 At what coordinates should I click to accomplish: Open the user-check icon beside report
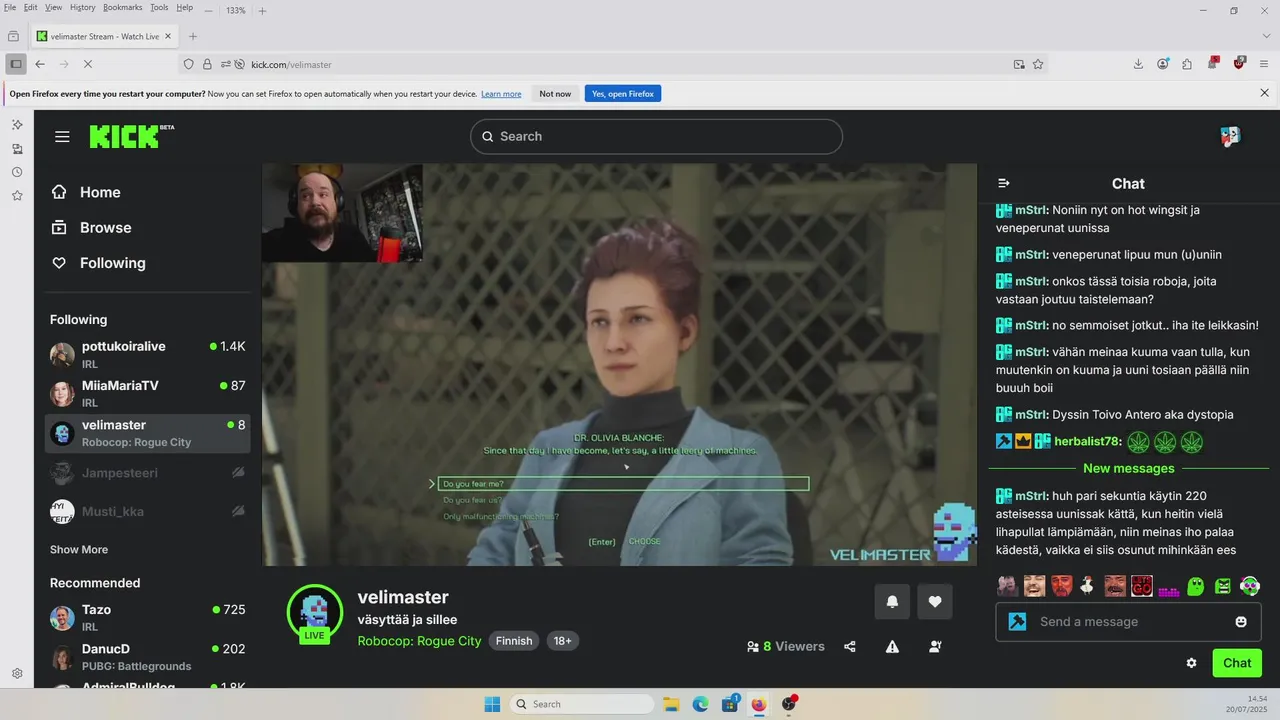pos(935,647)
